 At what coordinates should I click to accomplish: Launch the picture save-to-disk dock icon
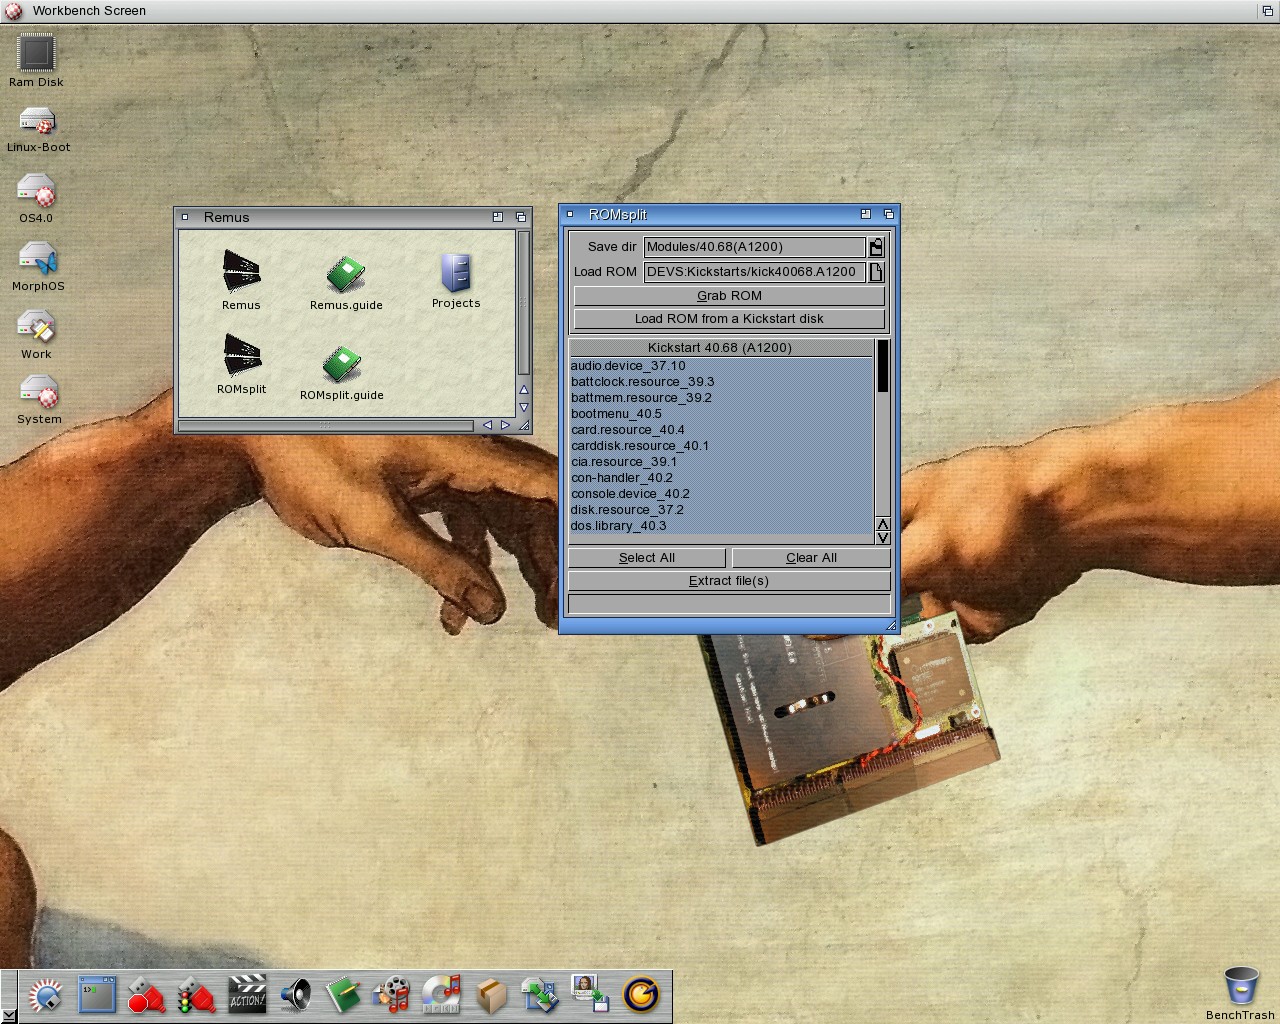(590, 994)
